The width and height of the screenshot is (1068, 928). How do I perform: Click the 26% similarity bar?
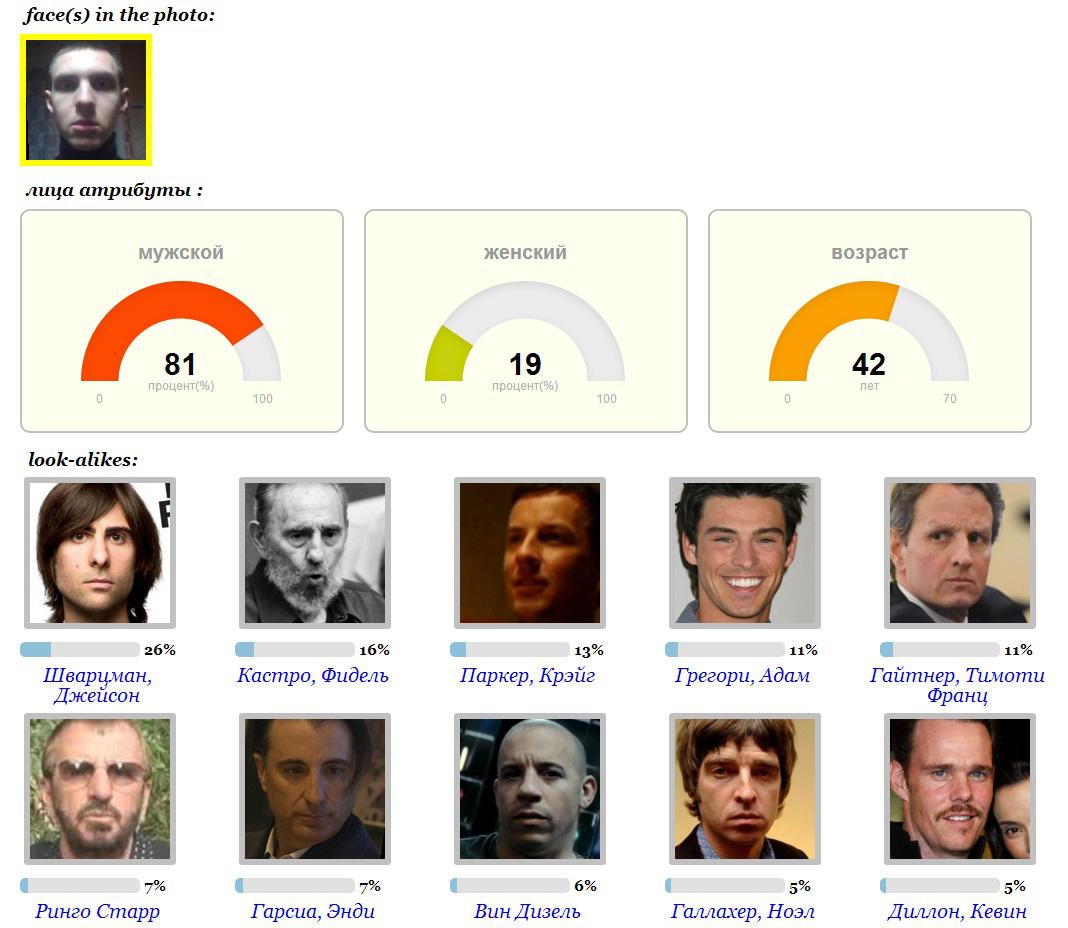(x=80, y=650)
